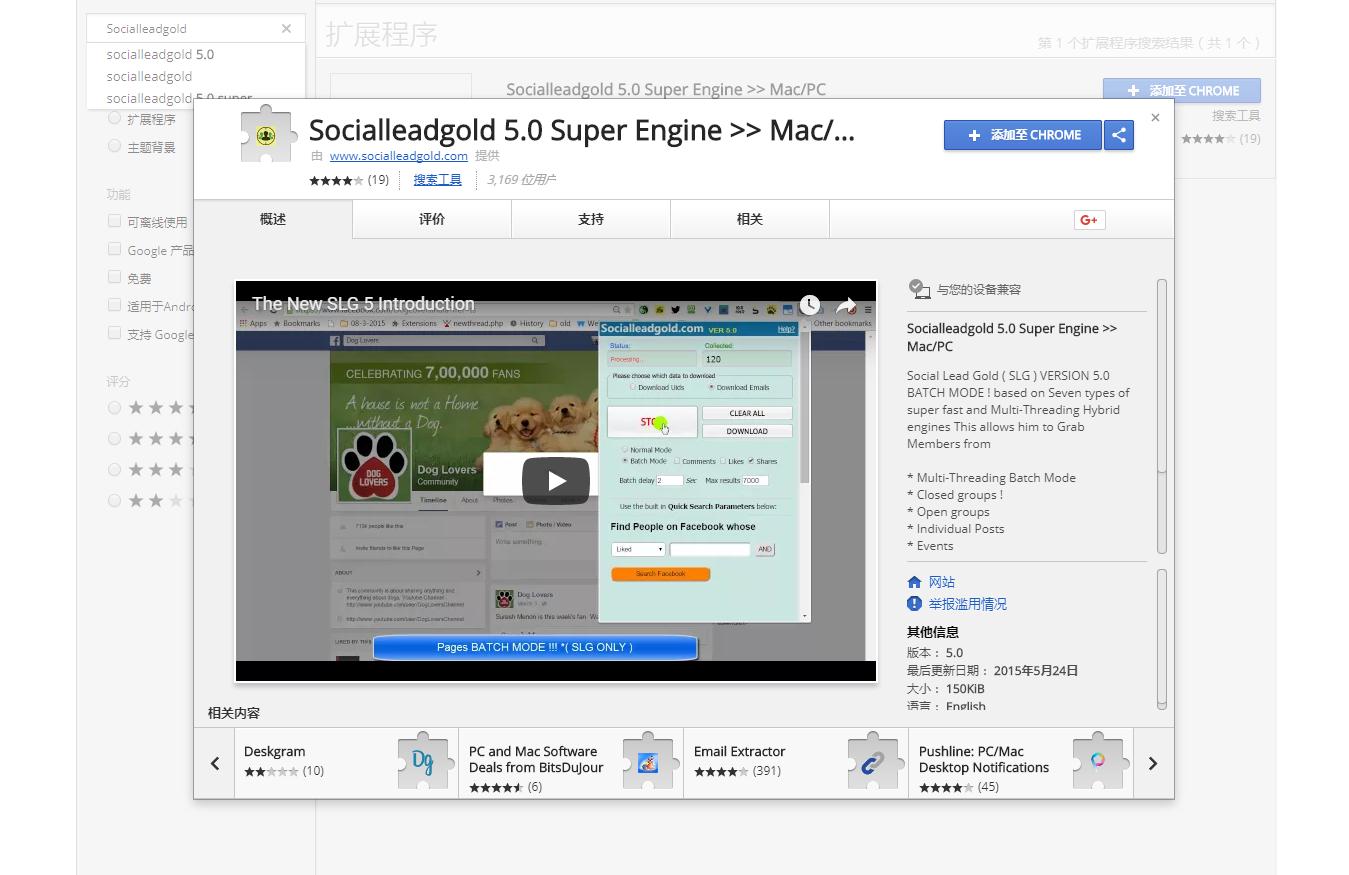The image size is (1349, 875).
Task: Show previous related extensions with left arrow
Action: pyautogui.click(x=215, y=763)
